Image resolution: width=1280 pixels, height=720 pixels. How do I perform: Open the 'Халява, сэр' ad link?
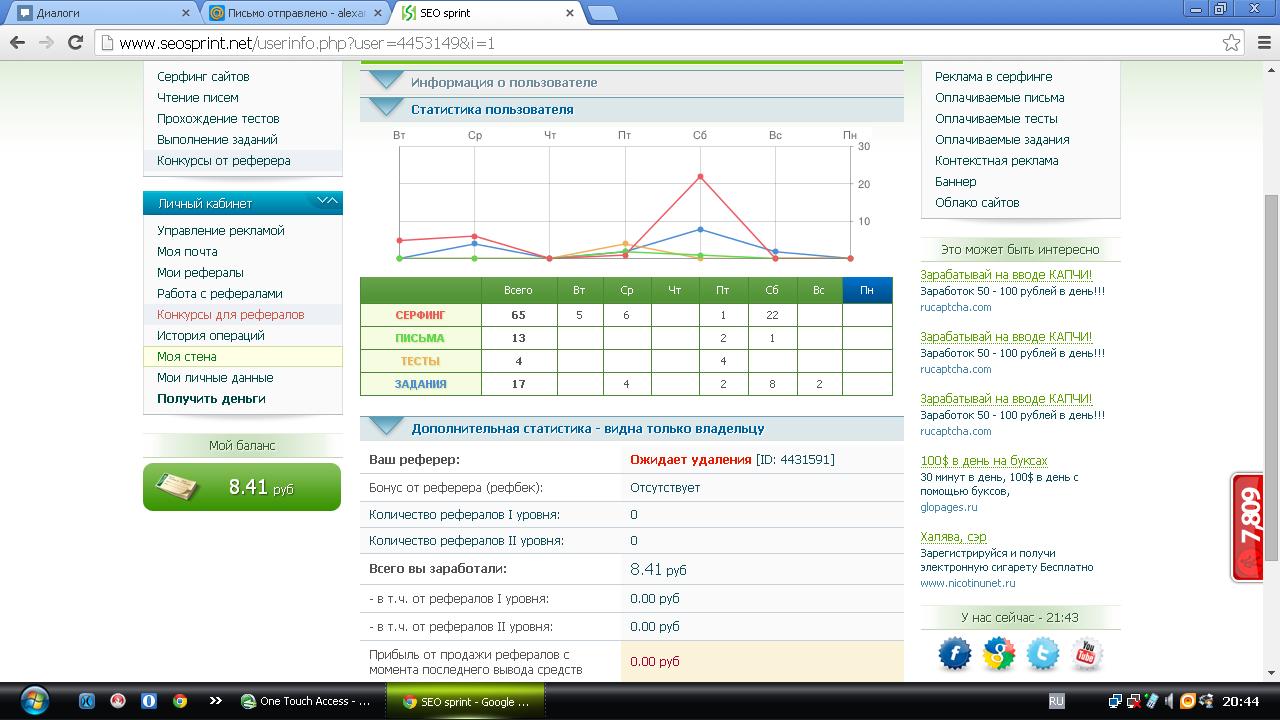[x=953, y=537]
